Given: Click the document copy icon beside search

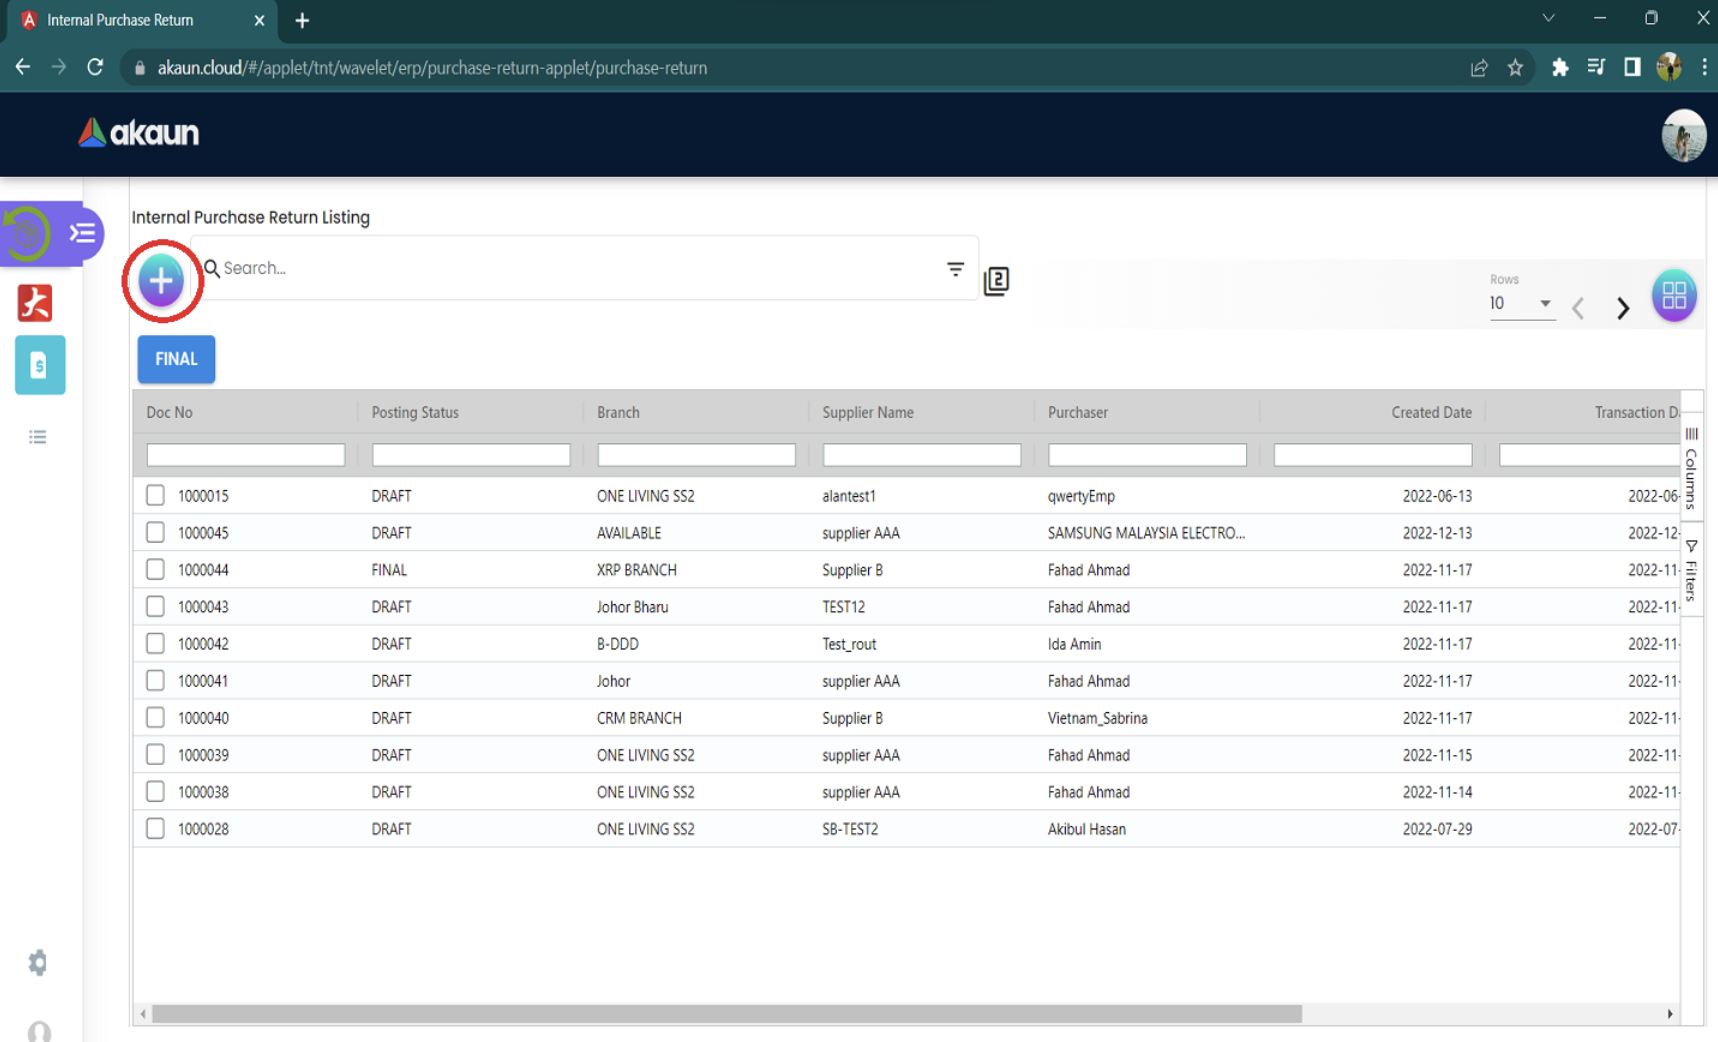Looking at the screenshot, I should 996,281.
